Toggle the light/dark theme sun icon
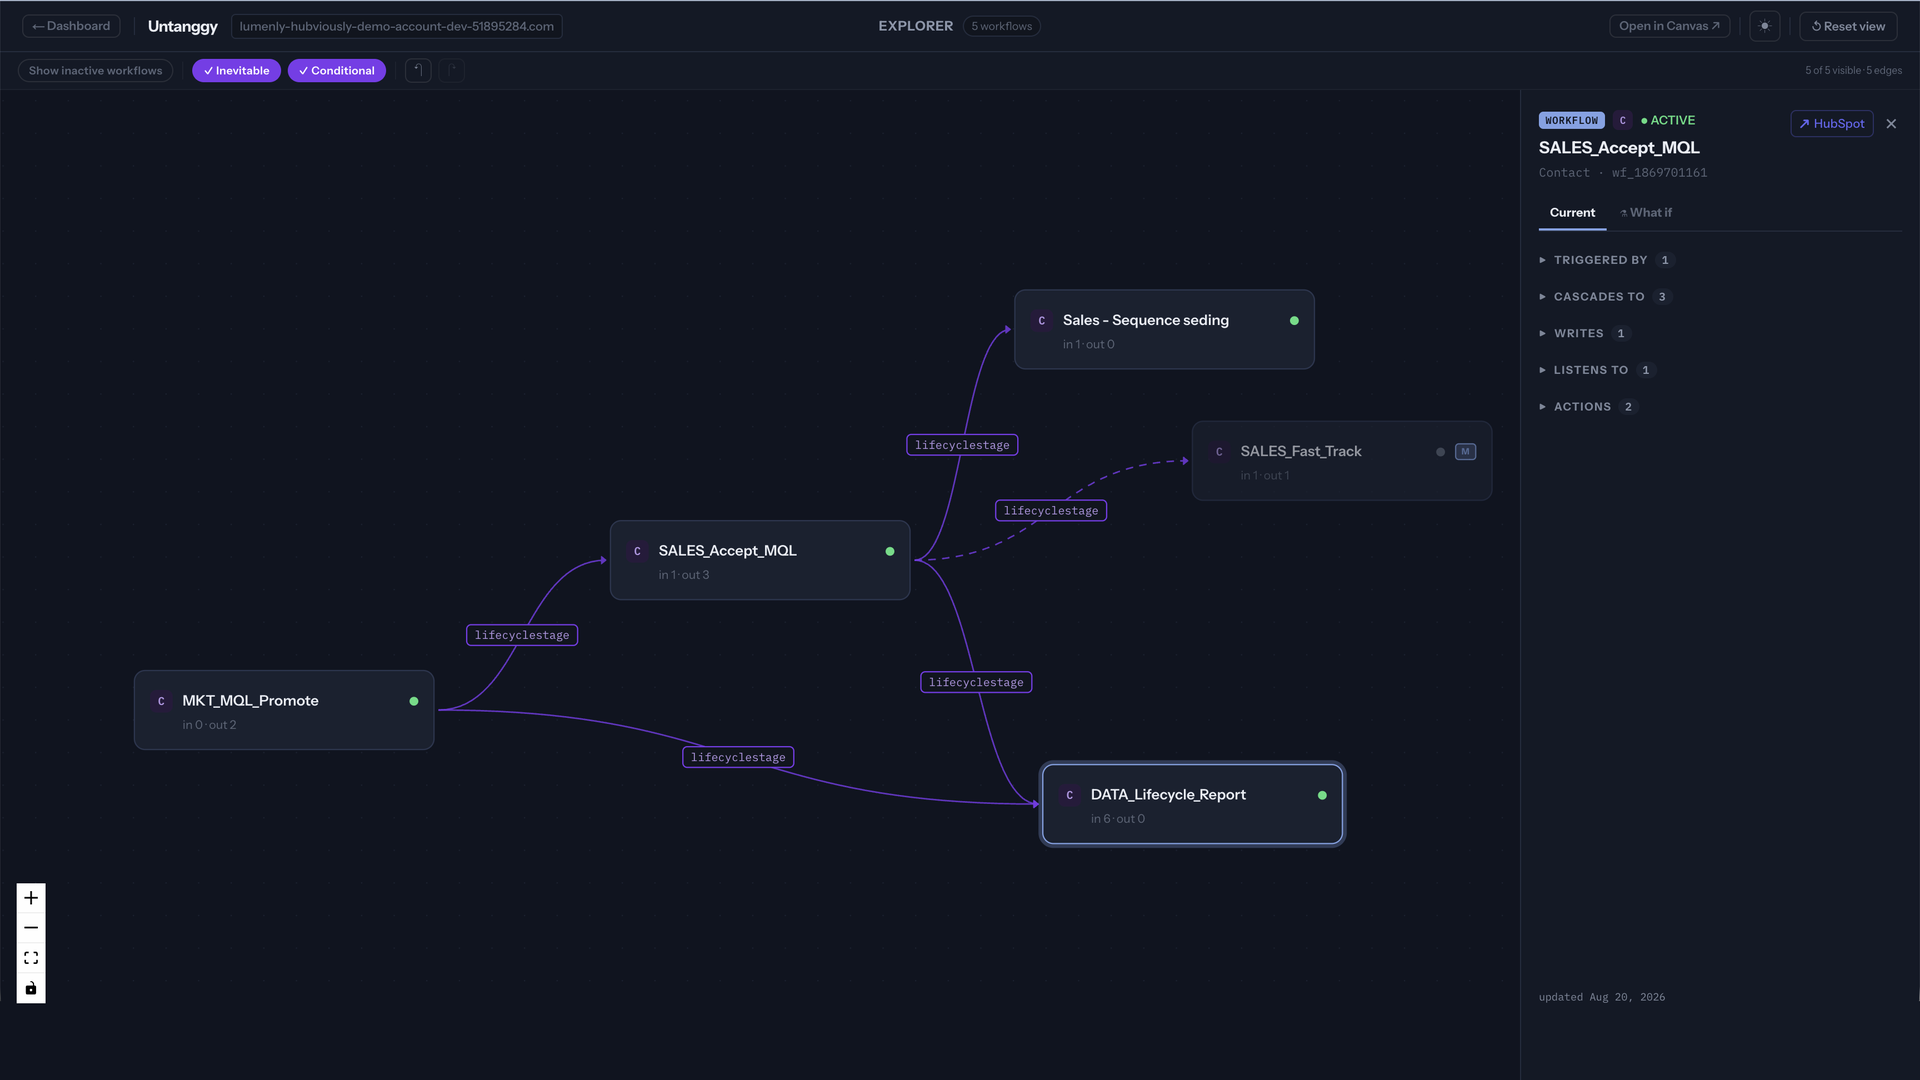This screenshot has height=1080, width=1920. (x=1765, y=26)
